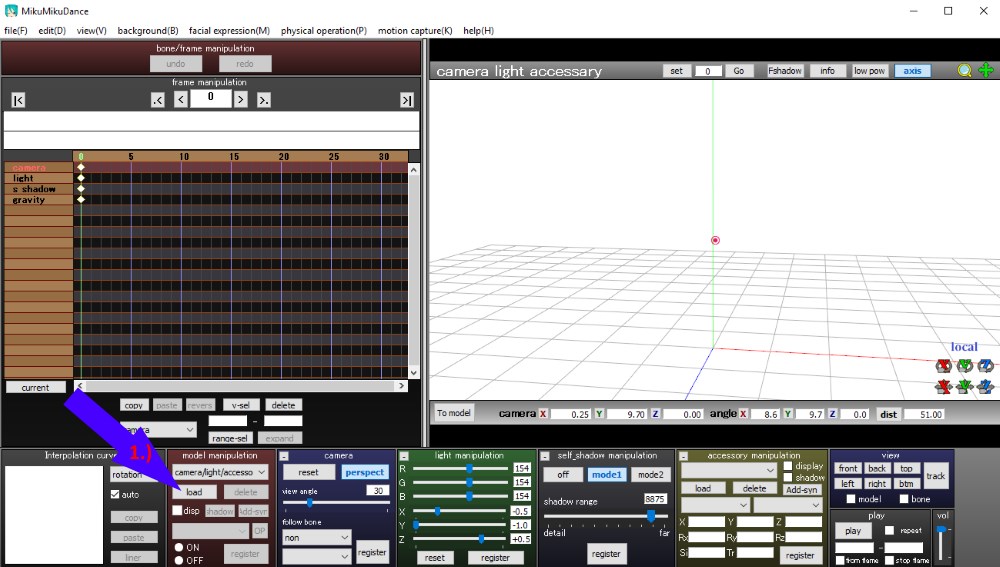The image size is (1000, 567).
Task: Click the model load button
Action: click(x=194, y=492)
